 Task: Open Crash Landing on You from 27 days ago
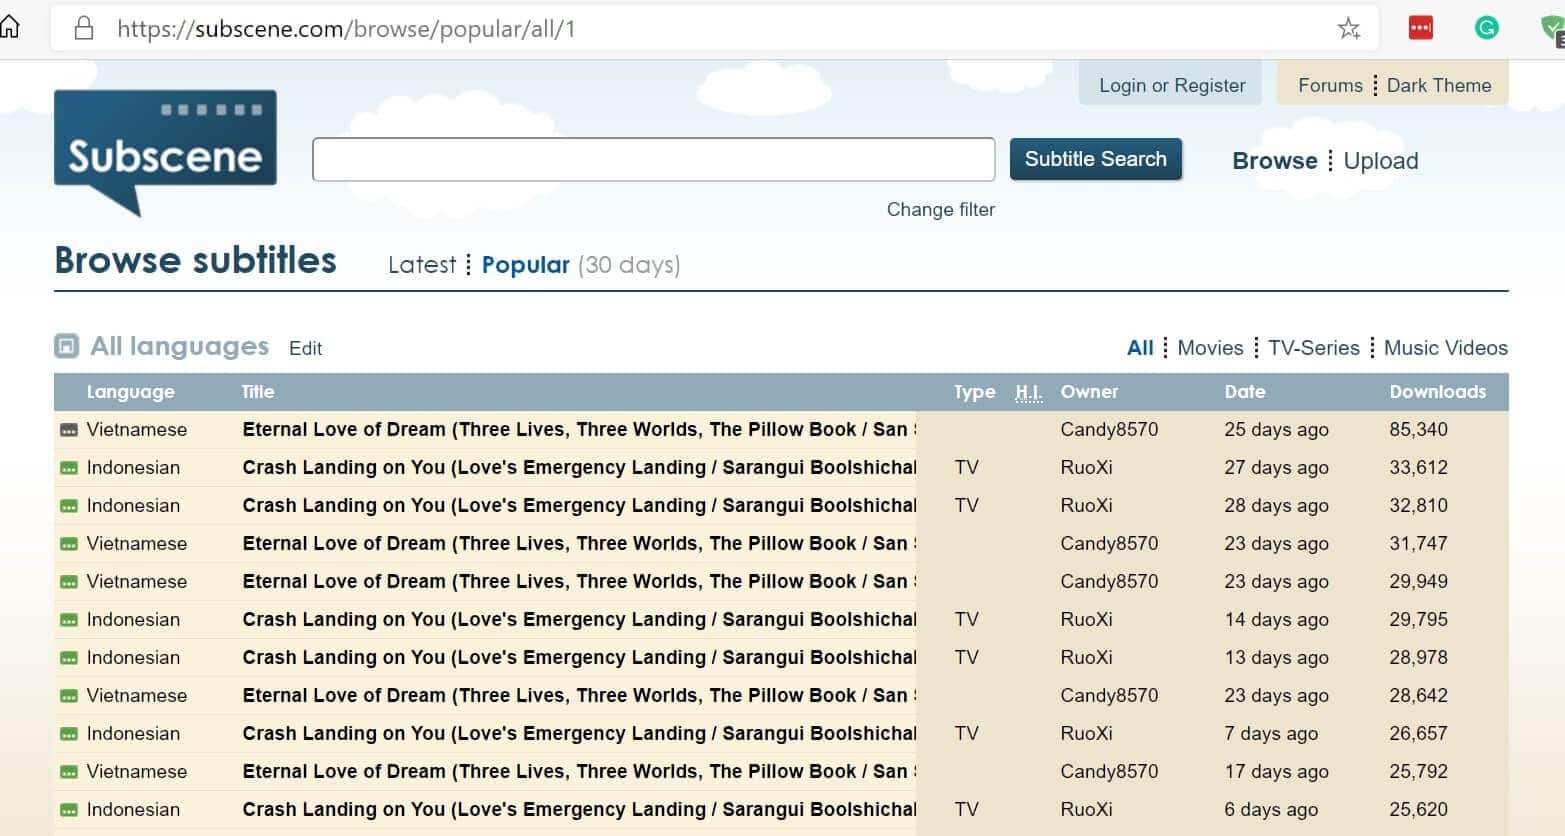tap(579, 467)
